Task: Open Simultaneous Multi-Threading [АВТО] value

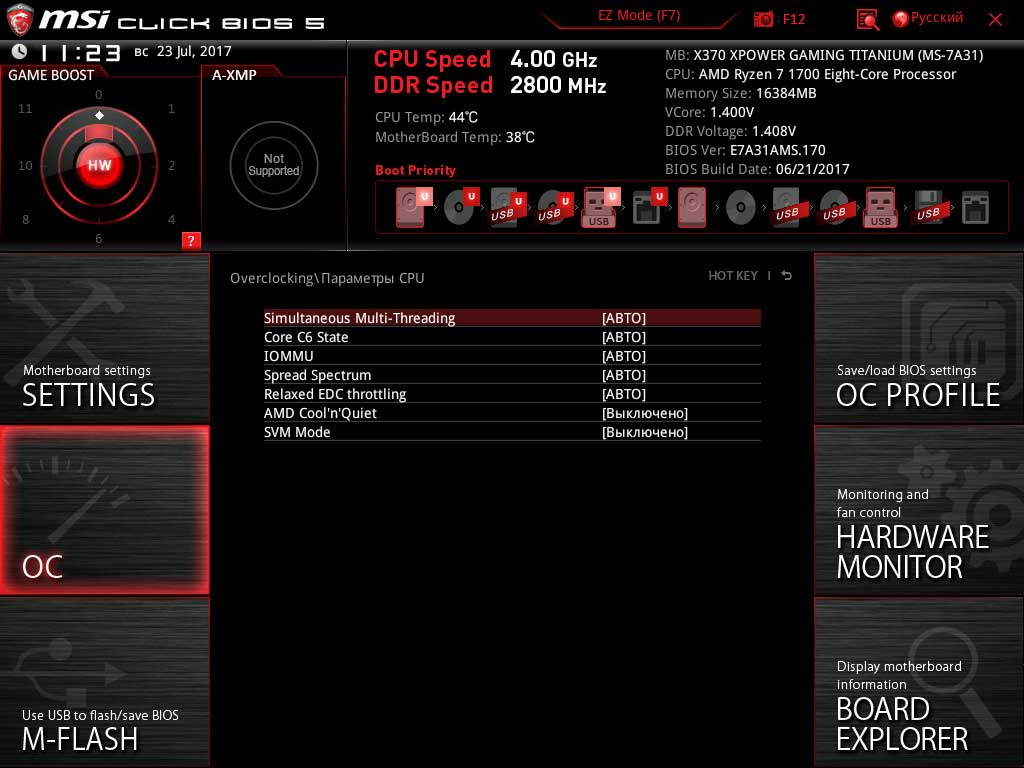Action: [x=624, y=318]
